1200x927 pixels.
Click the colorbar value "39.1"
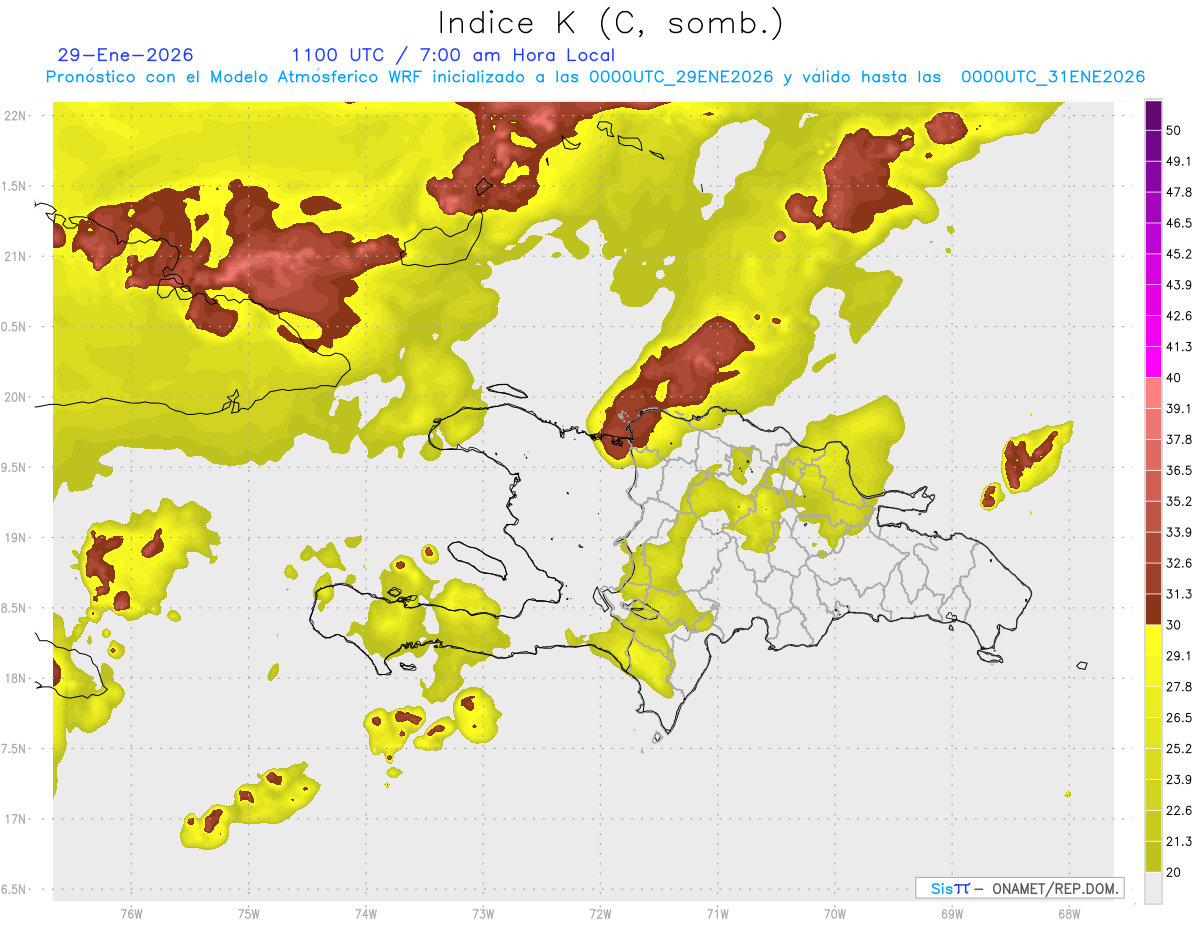click(1179, 408)
